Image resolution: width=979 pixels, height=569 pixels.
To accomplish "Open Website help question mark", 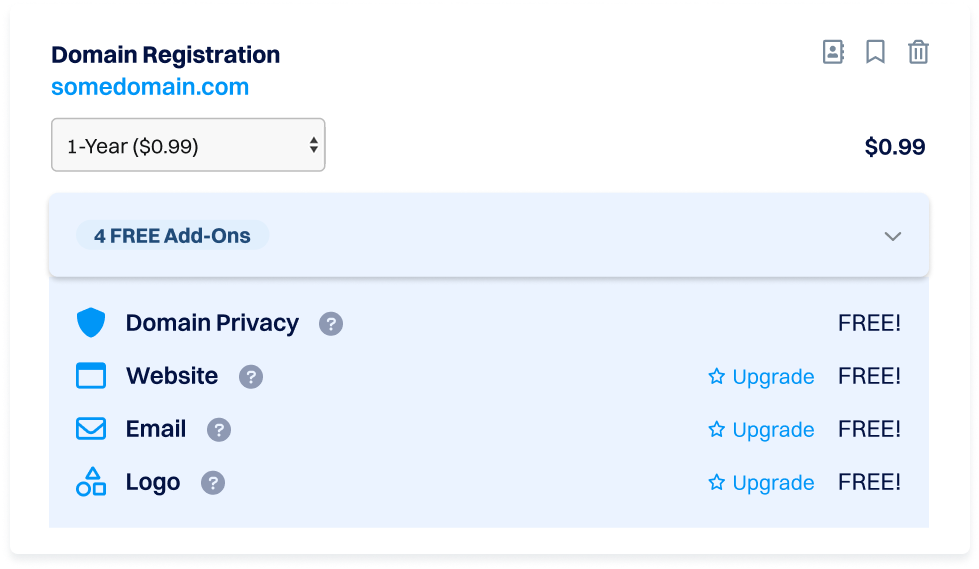I will tap(251, 377).
